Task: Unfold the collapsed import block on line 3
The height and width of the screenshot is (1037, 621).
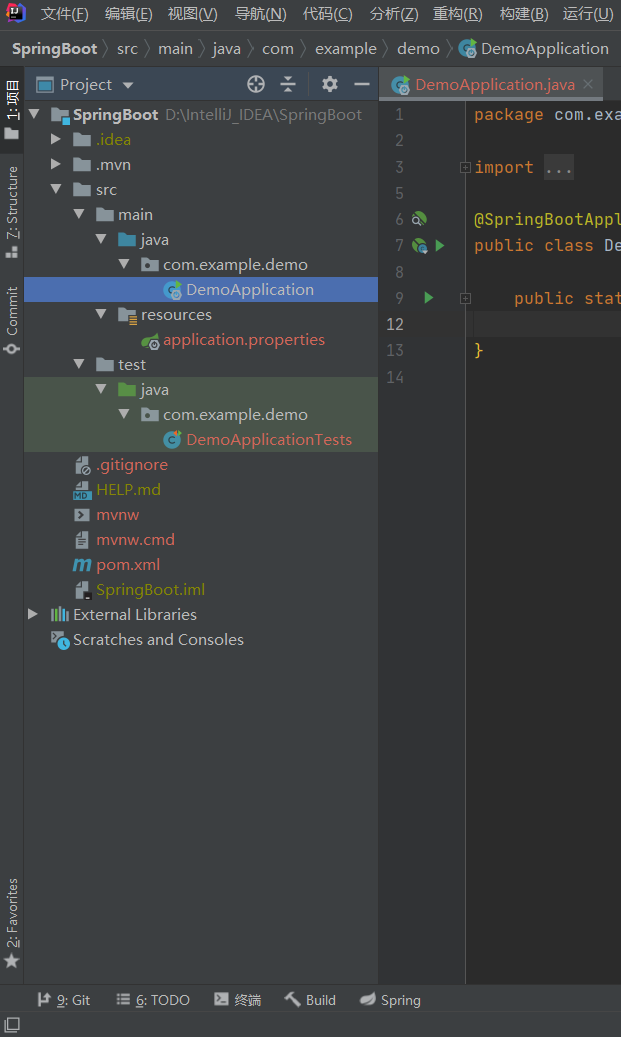Action: point(465,167)
